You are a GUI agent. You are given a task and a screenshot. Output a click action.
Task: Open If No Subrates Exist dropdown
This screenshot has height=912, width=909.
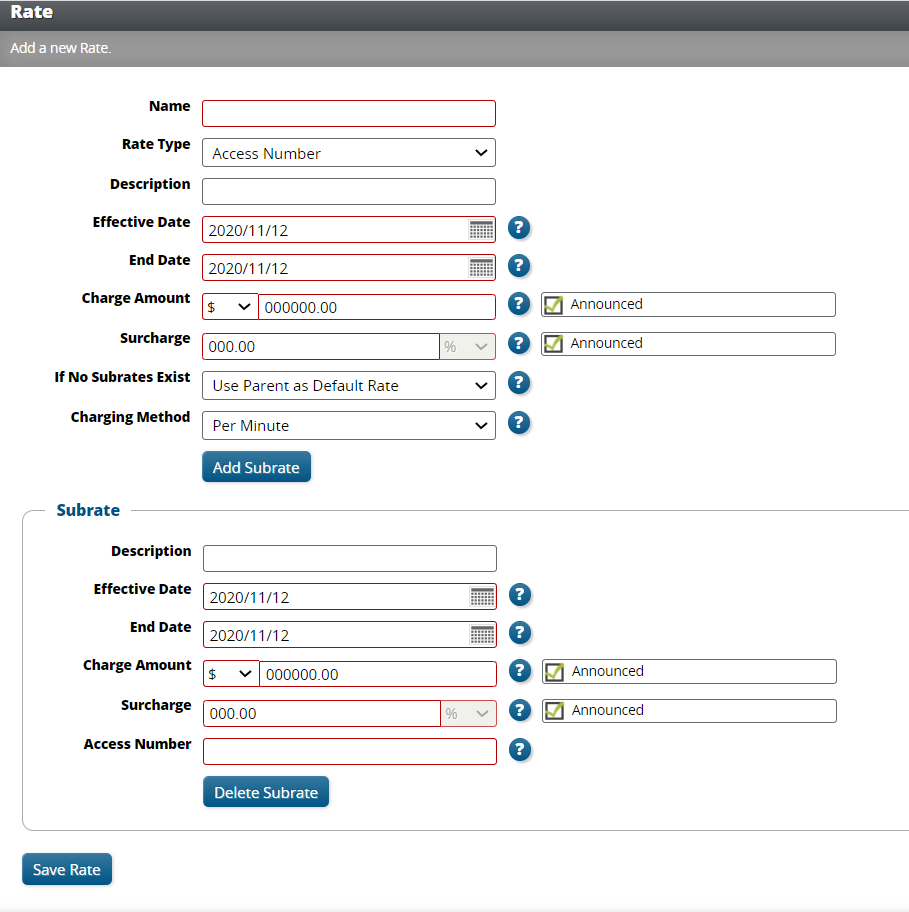348,385
